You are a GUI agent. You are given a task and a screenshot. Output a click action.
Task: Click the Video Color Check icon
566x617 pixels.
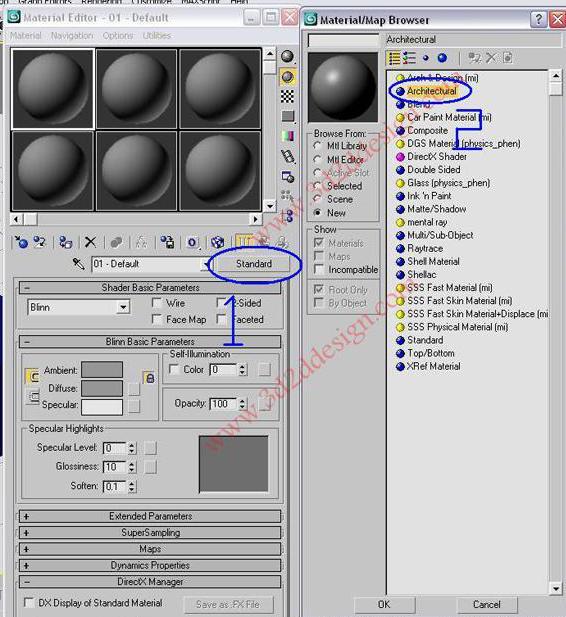pyautogui.click(x=287, y=136)
